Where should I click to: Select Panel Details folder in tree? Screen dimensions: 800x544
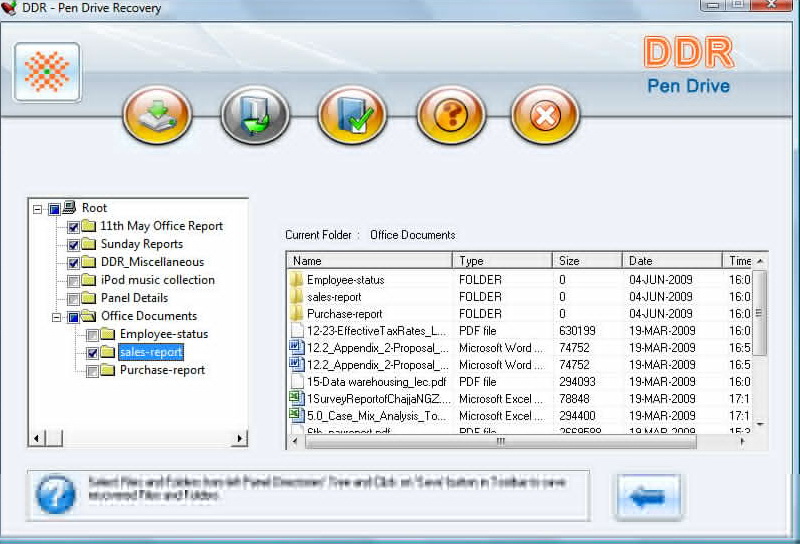(134, 298)
